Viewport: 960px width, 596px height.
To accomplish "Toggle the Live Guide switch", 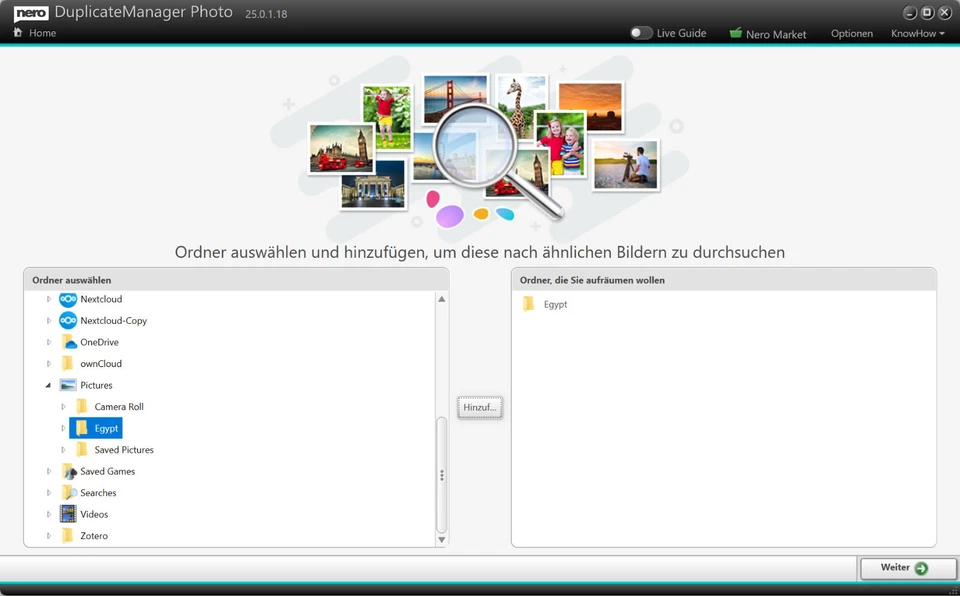I will (640, 32).
